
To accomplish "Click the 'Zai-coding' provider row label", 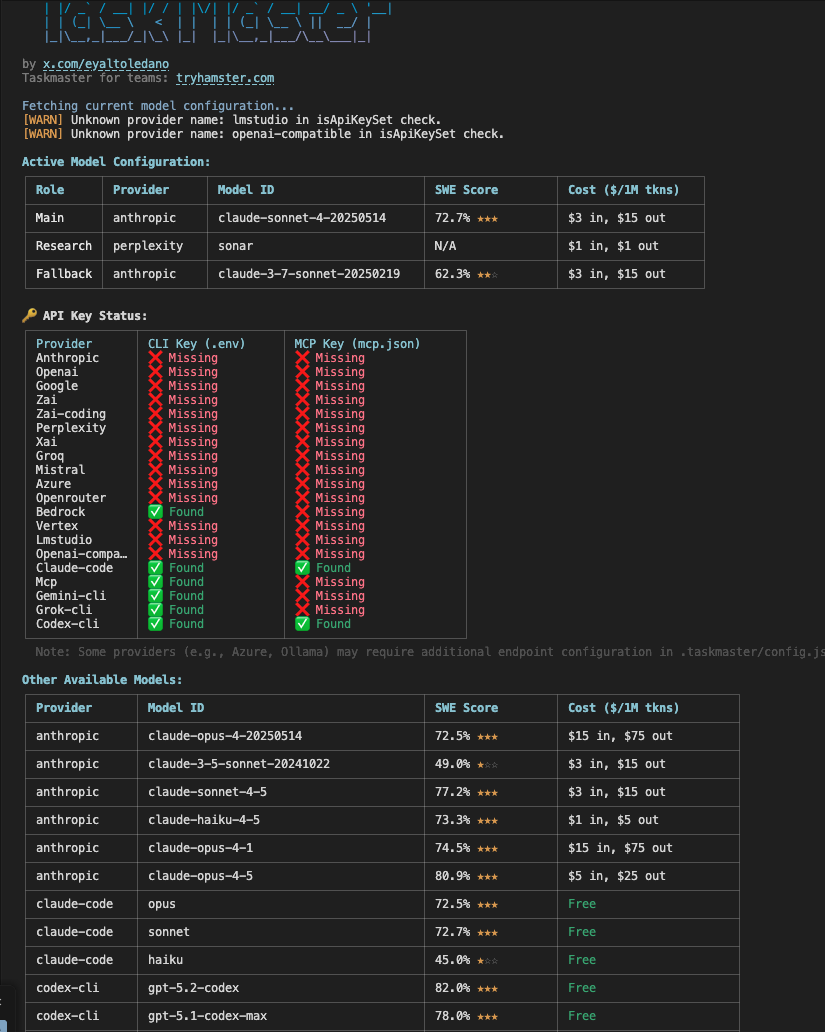I will (x=71, y=414).
